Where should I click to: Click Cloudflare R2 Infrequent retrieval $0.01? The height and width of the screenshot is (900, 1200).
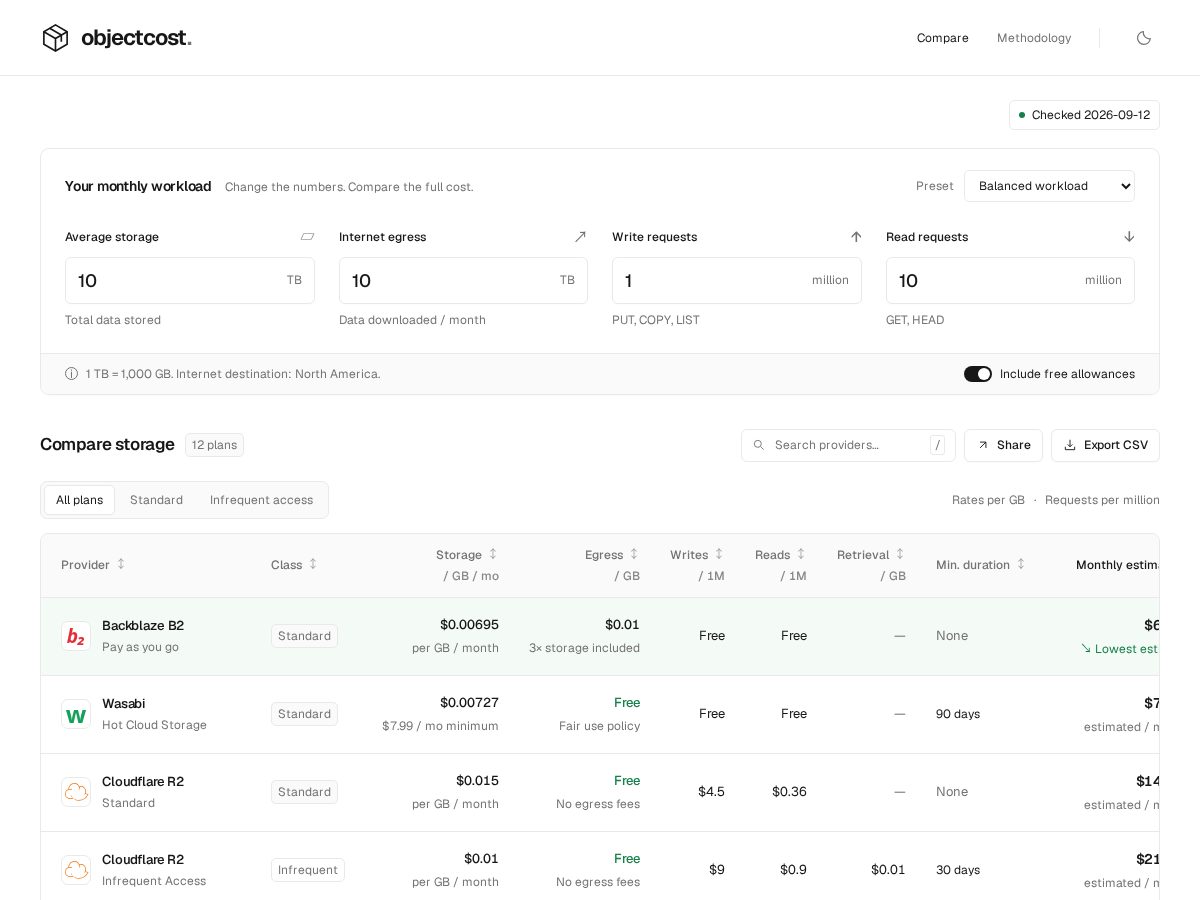888,870
